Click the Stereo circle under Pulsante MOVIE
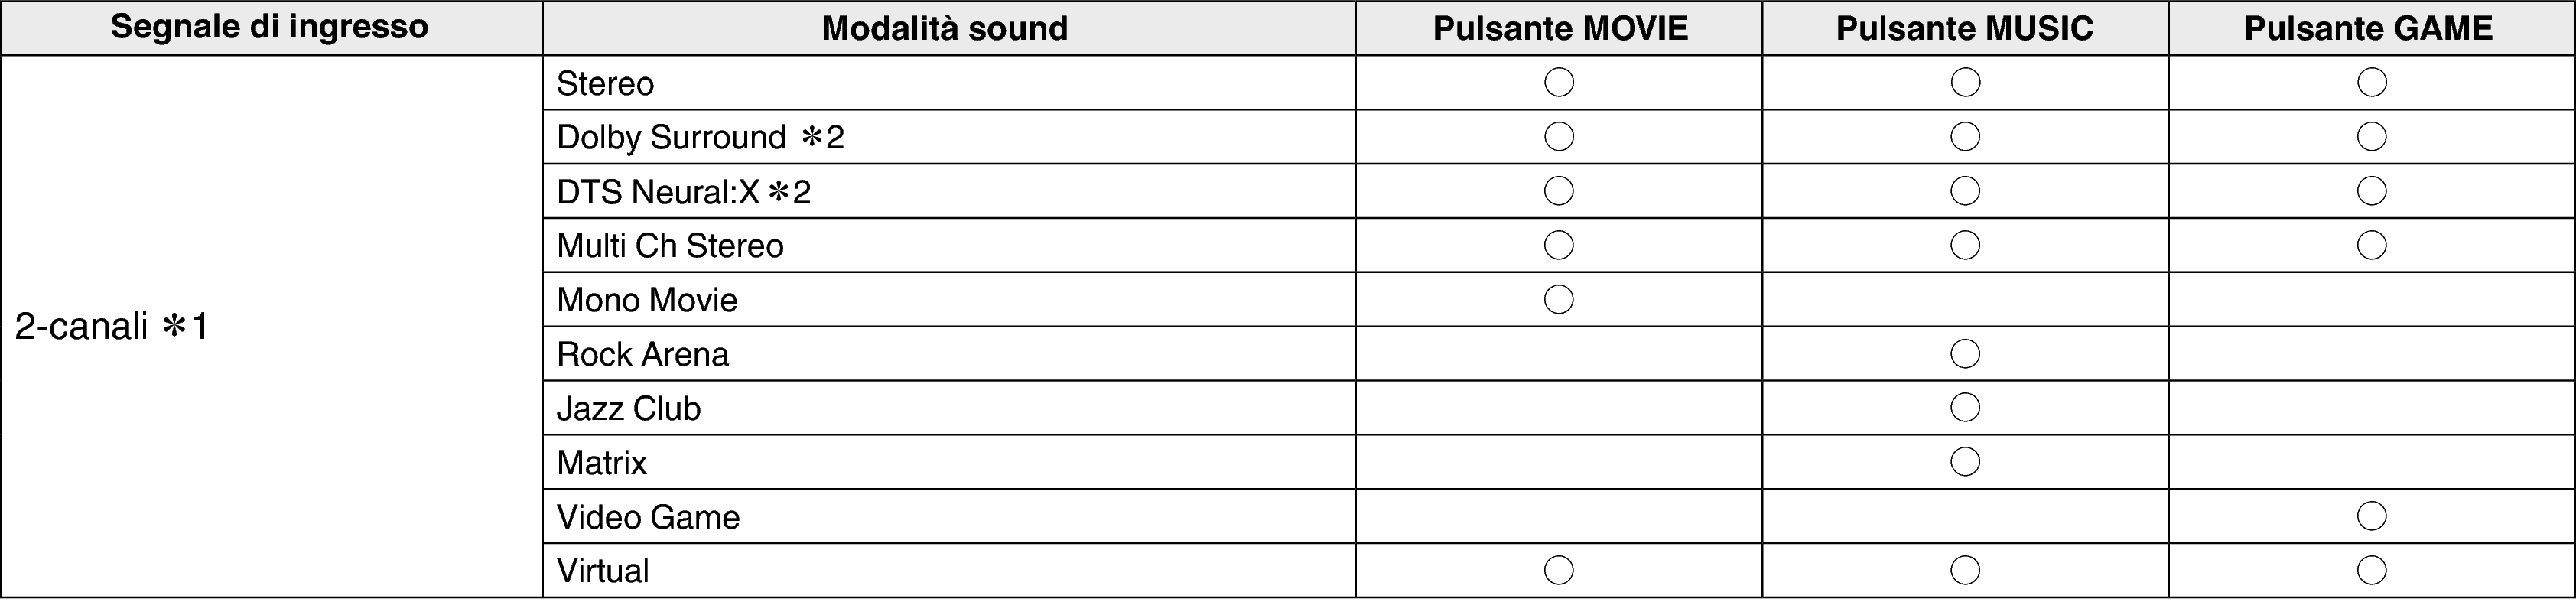2576x602 pixels. 1559,82
